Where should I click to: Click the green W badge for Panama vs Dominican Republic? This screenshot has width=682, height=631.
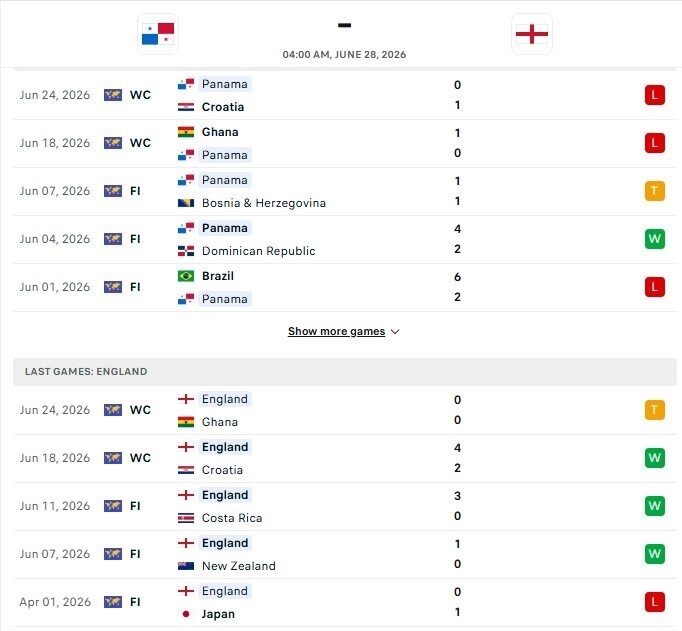pos(655,239)
